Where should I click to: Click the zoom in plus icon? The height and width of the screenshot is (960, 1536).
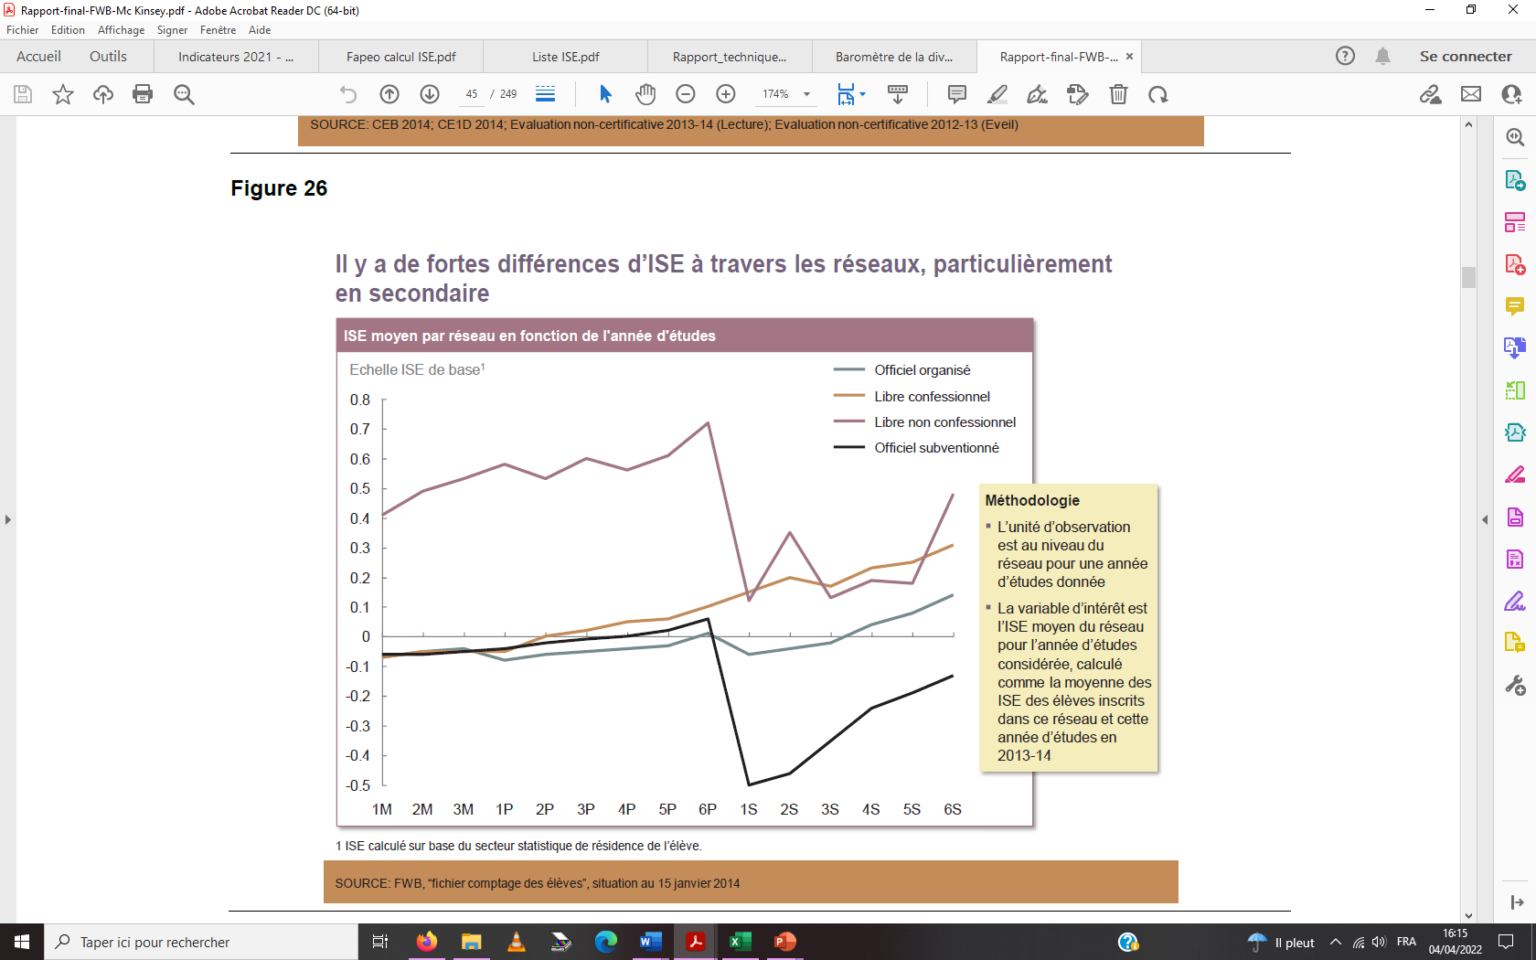tap(726, 94)
